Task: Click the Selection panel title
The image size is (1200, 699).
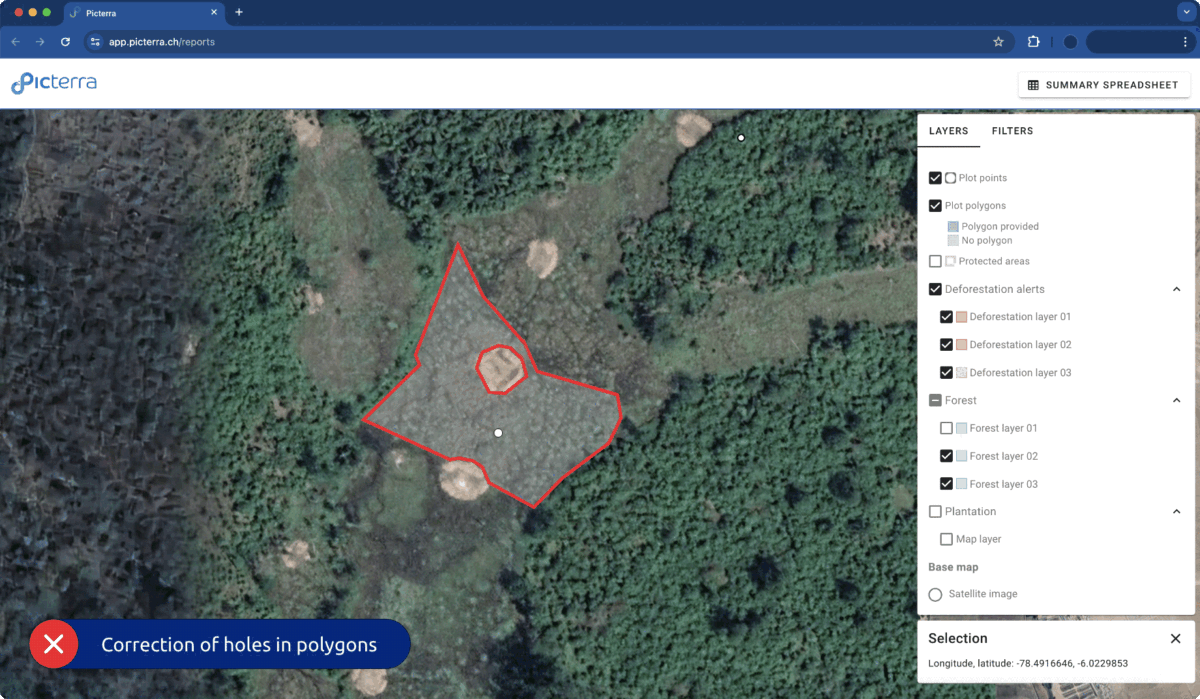Action: point(957,638)
